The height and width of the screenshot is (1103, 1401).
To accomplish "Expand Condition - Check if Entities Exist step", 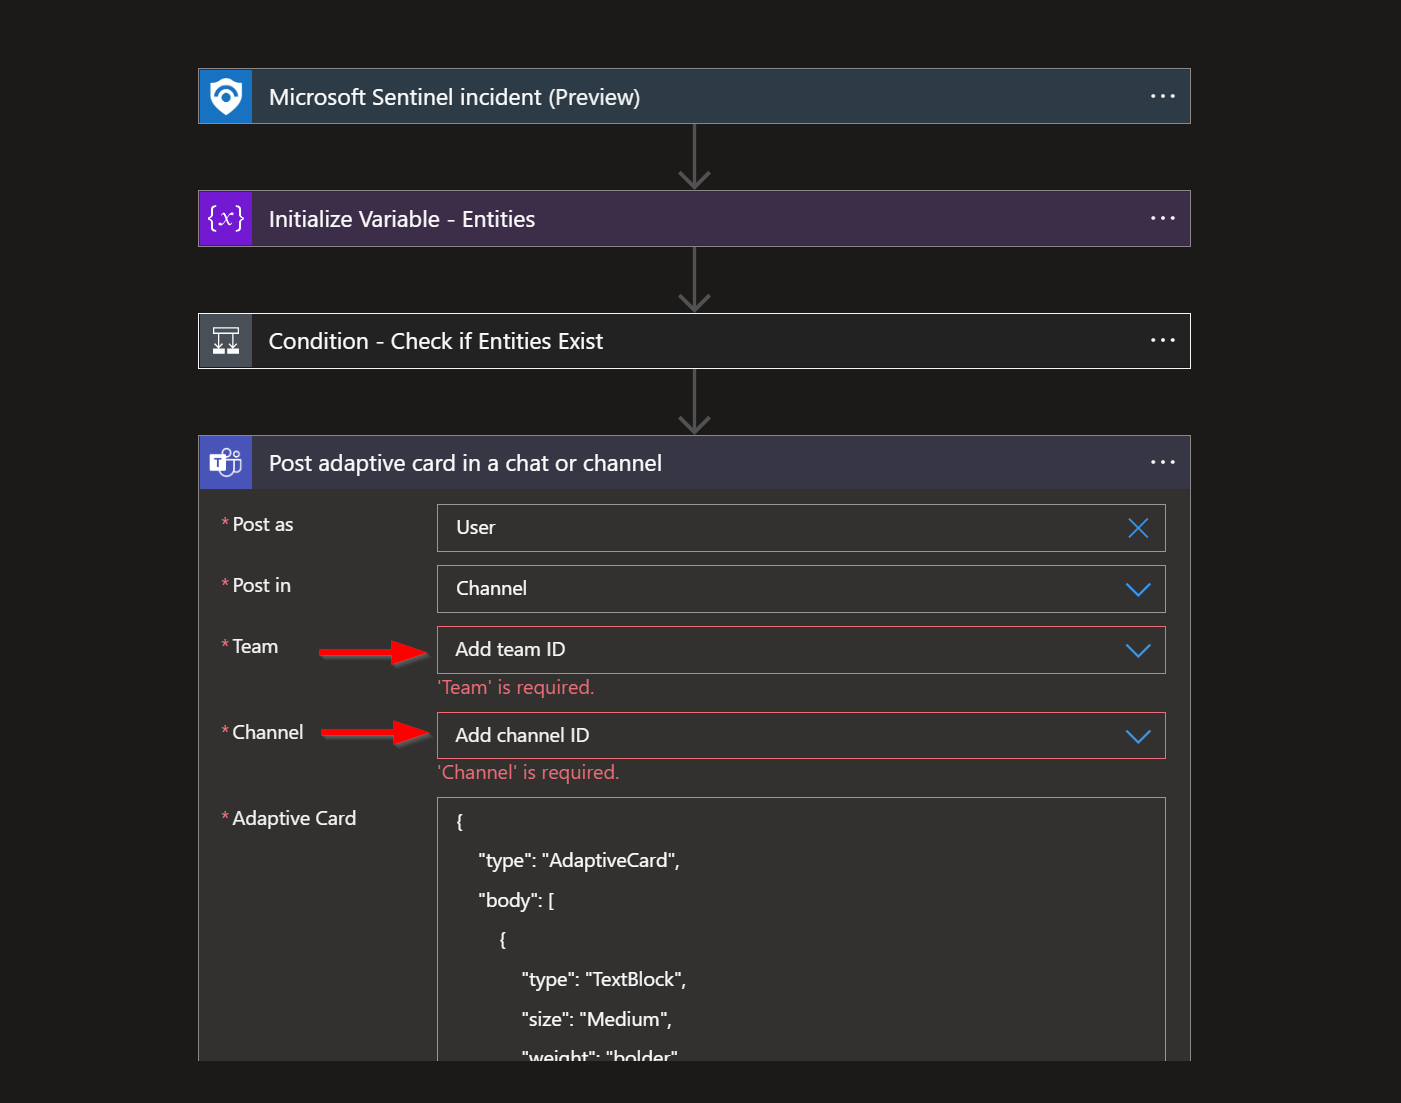I will 694,341.
